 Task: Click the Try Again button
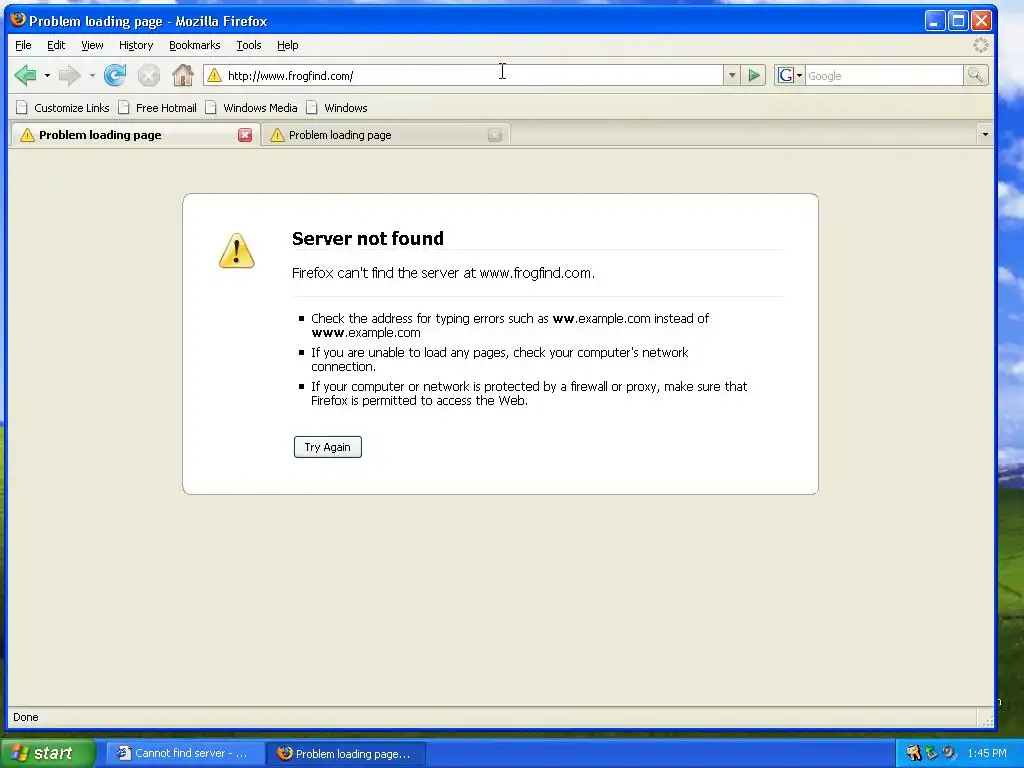[x=327, y=447]
